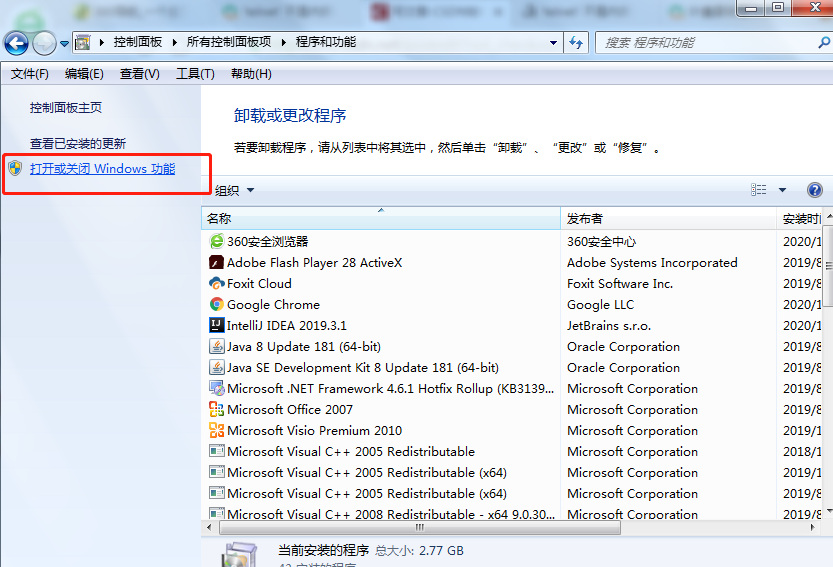The width and height of the screenshot is (833, 567).
Task: Select the Java SE Development Kit icon
Action: [x=217, y=367]
